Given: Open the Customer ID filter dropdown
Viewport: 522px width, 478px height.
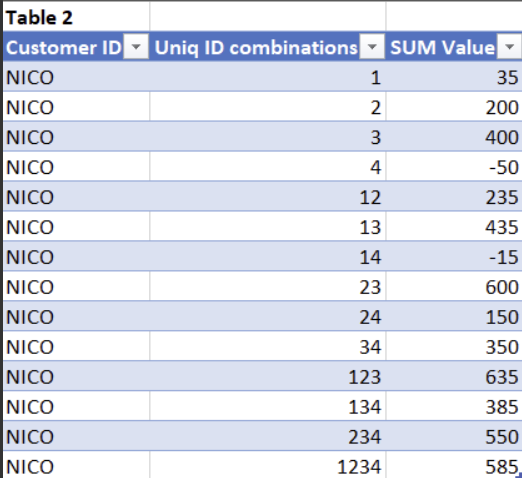Looking at the screenshot, I should coord(136,47).
